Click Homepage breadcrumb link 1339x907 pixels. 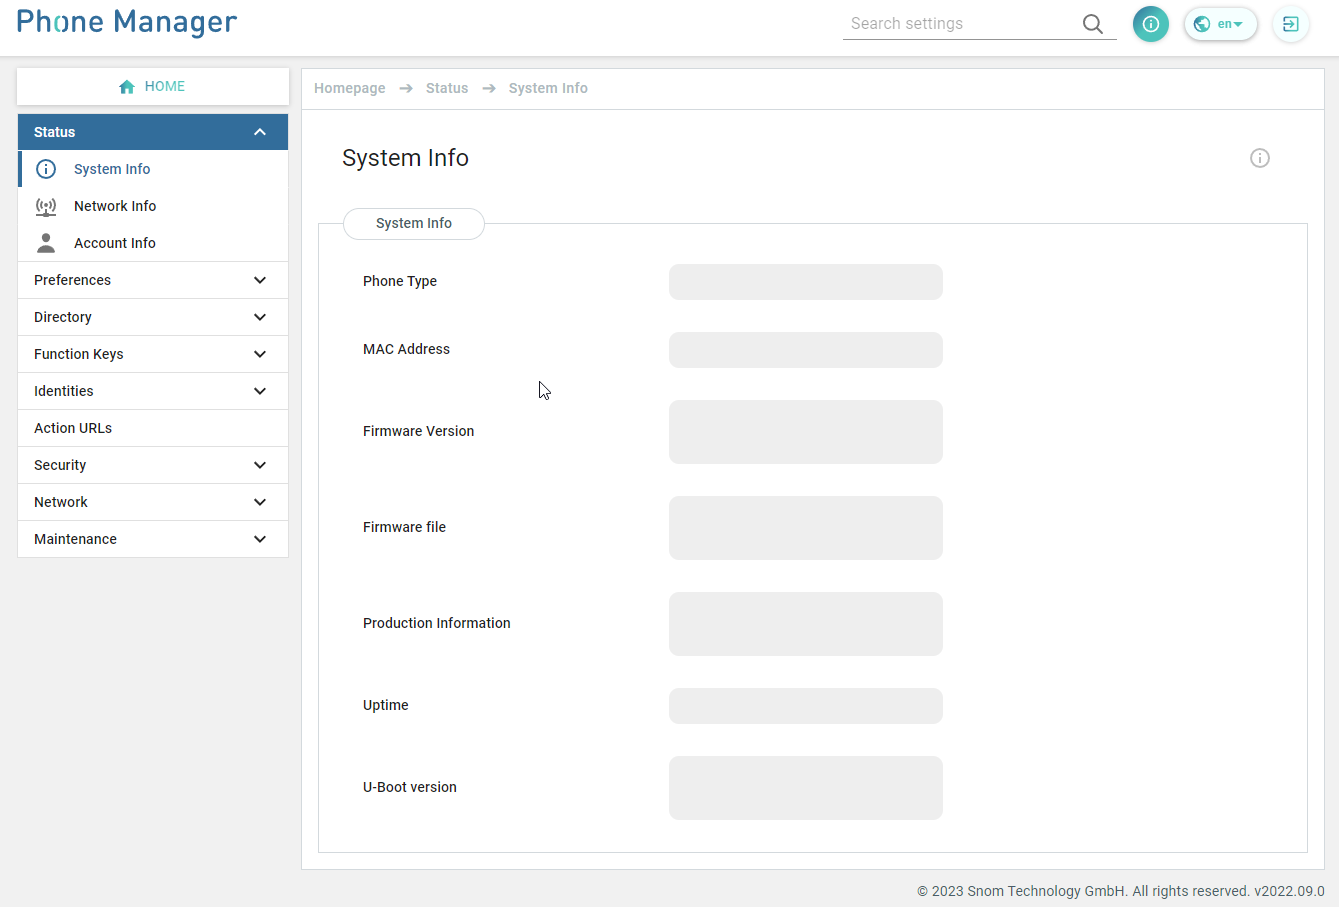point(350,88)
